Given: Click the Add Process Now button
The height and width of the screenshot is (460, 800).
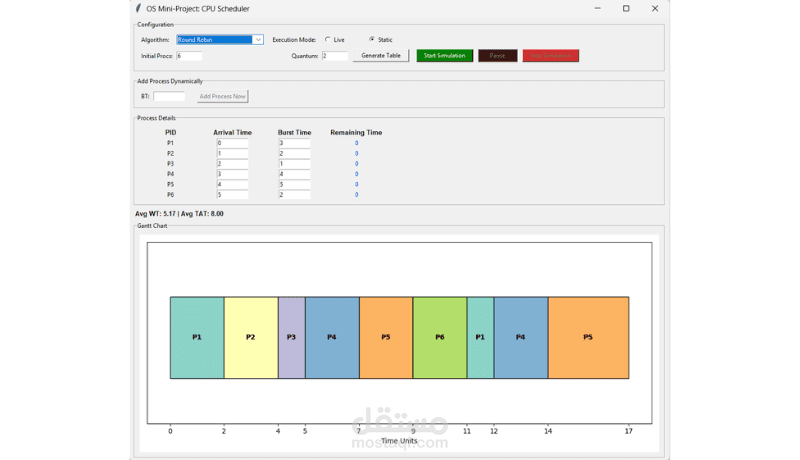Looking at the screenshot, I should [x=222, y=96].
